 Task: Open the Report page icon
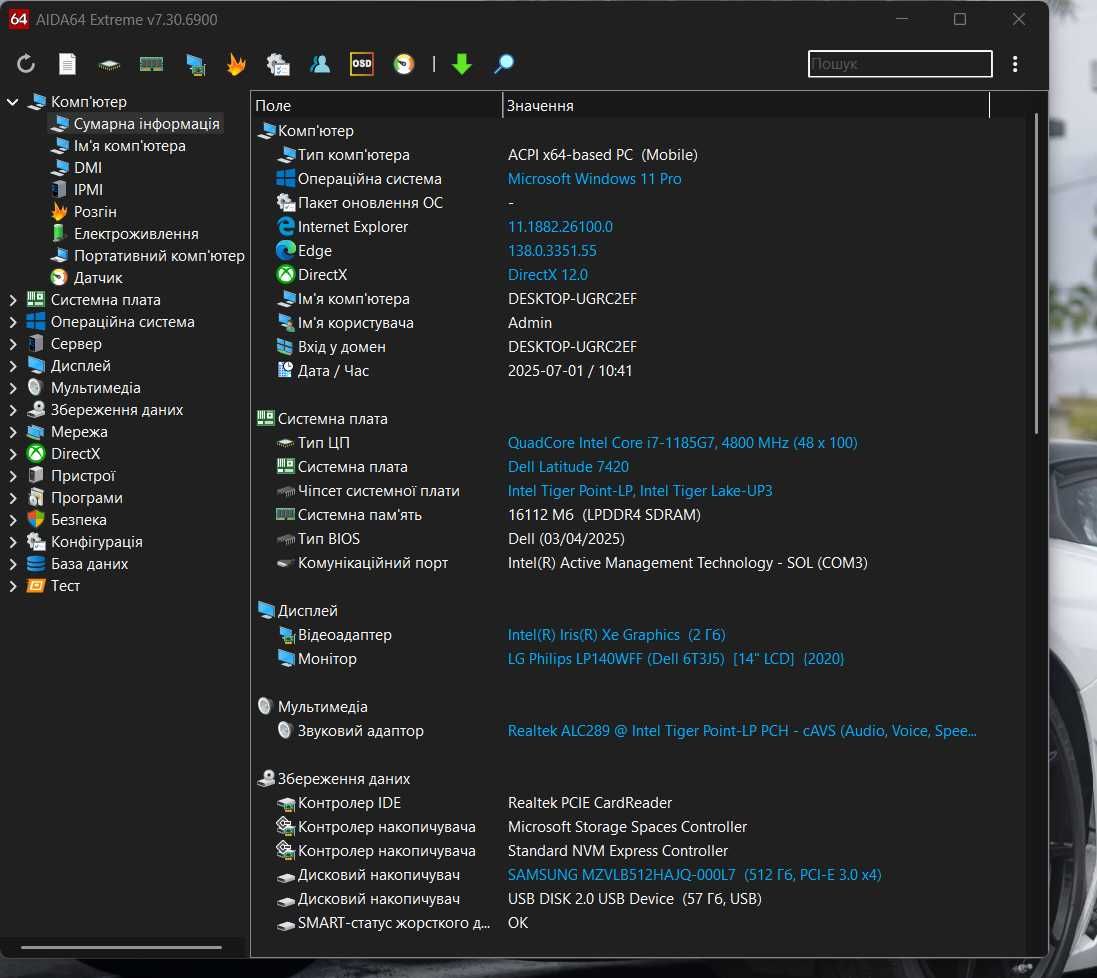(x=68, y=64)
